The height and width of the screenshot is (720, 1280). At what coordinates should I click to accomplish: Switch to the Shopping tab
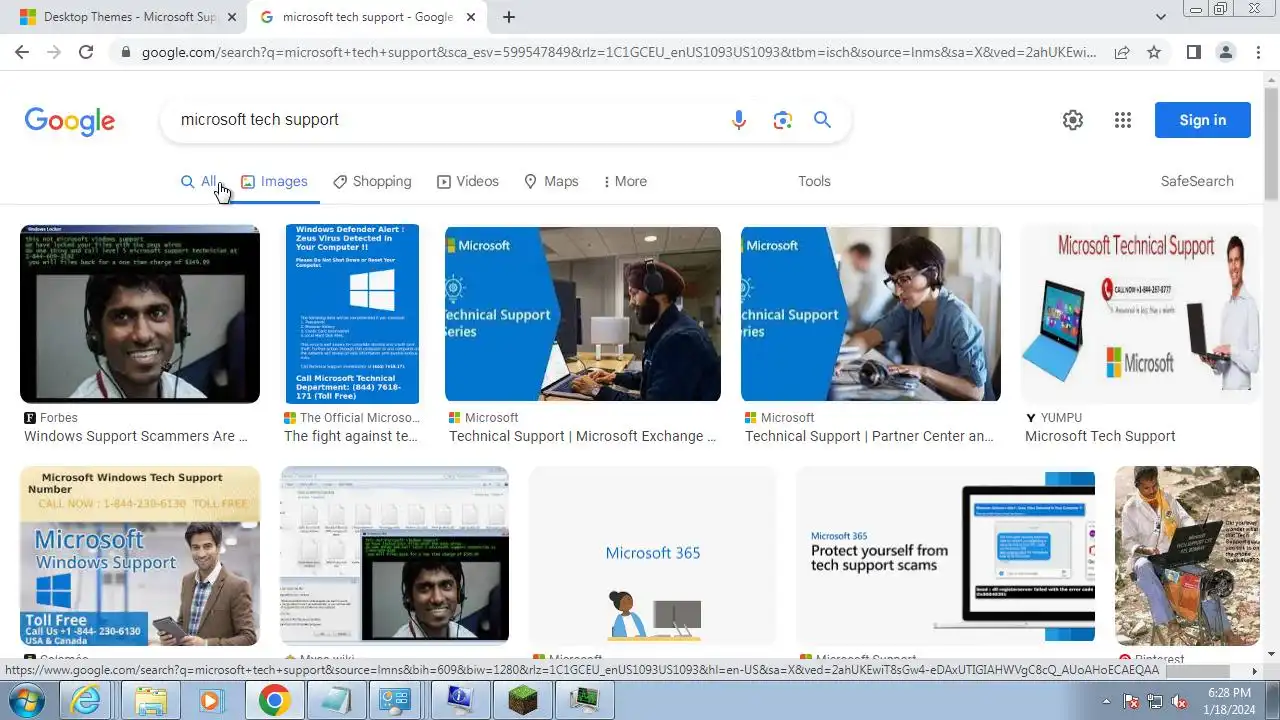372,181
